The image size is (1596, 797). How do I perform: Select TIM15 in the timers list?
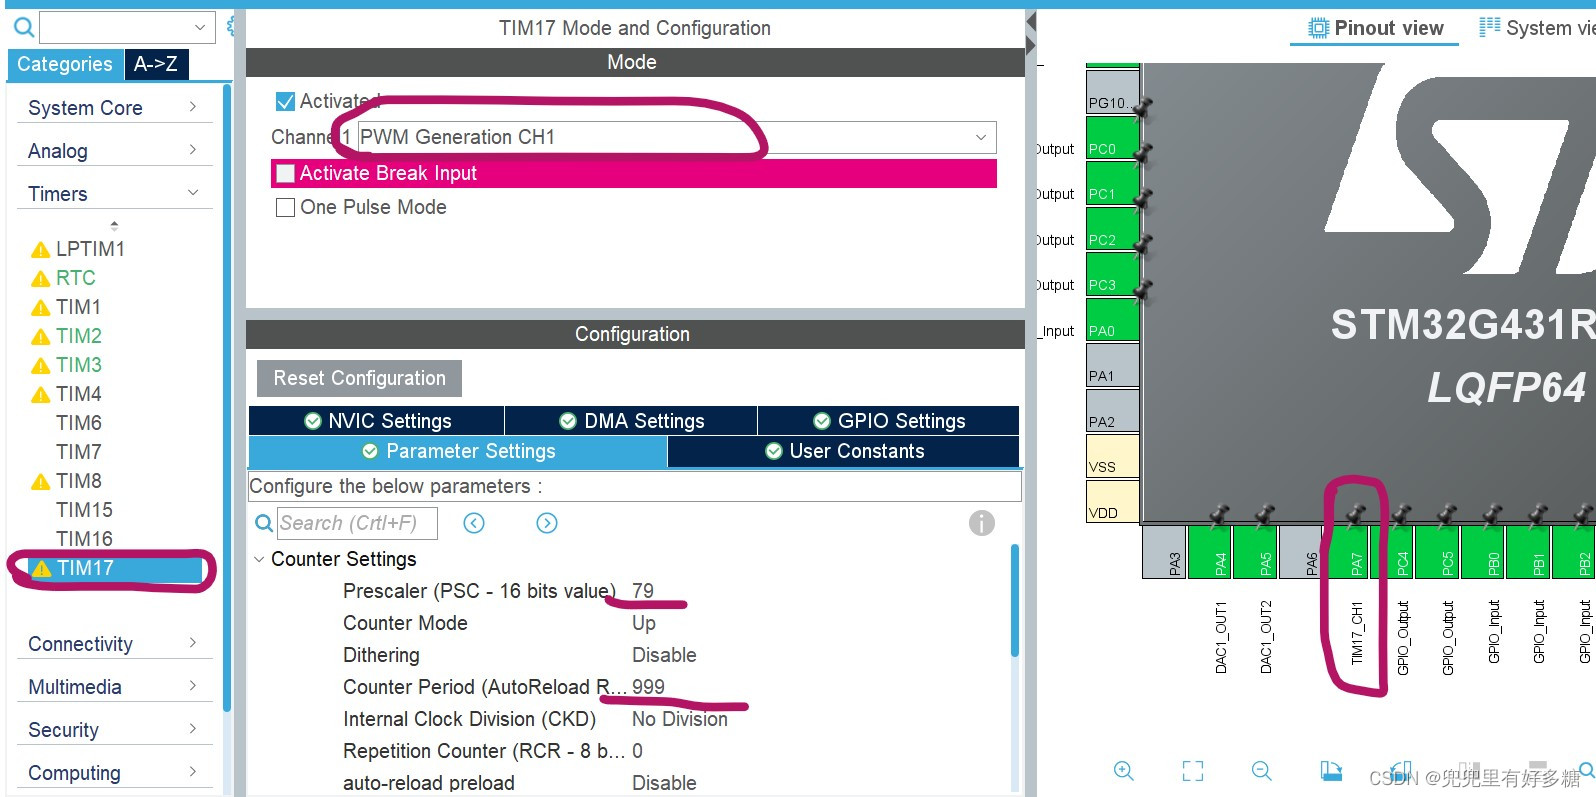click(x=84, y=510)
